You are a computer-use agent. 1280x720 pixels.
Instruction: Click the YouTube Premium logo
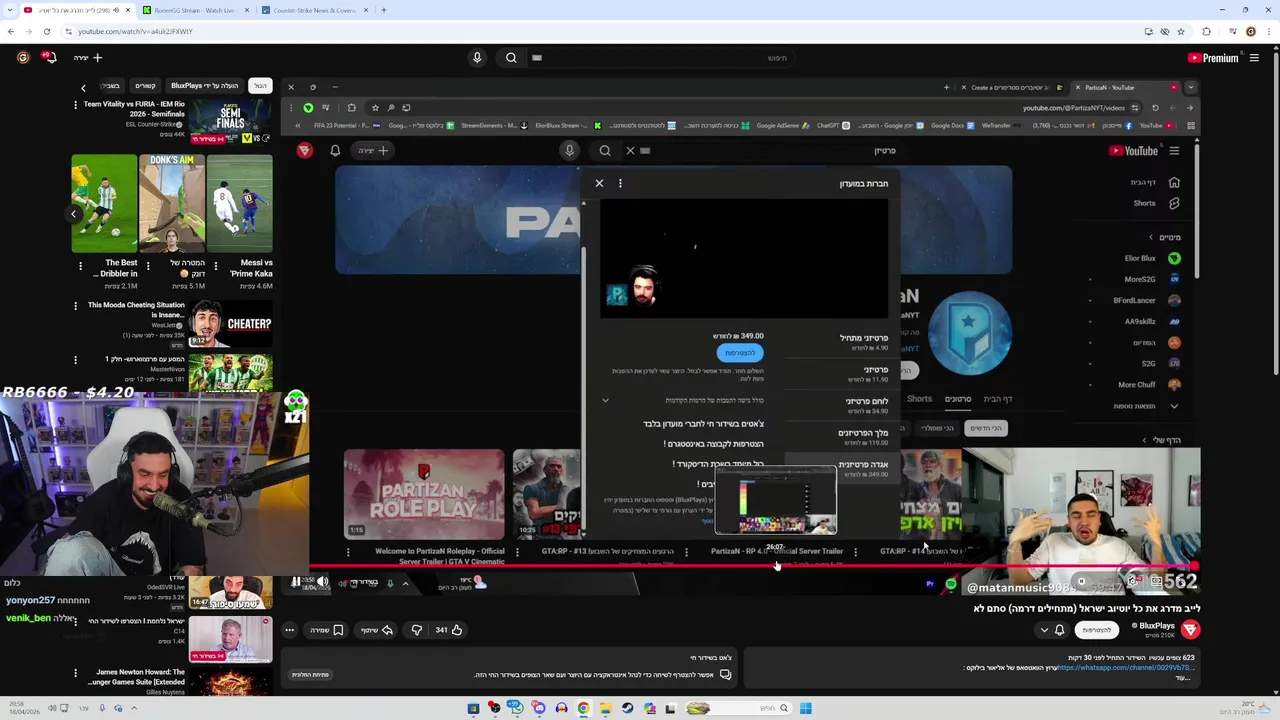pos(1212,58)
